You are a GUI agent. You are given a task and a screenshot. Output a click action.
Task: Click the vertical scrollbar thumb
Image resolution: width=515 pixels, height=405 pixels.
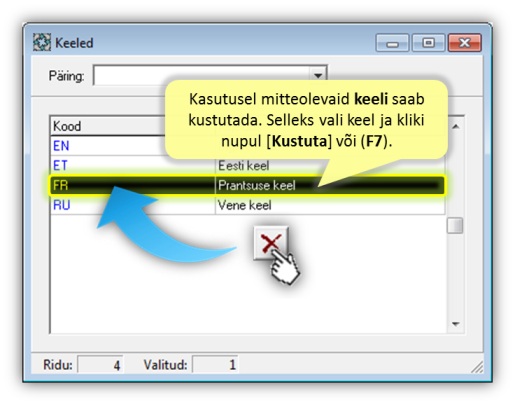[455, 226]
